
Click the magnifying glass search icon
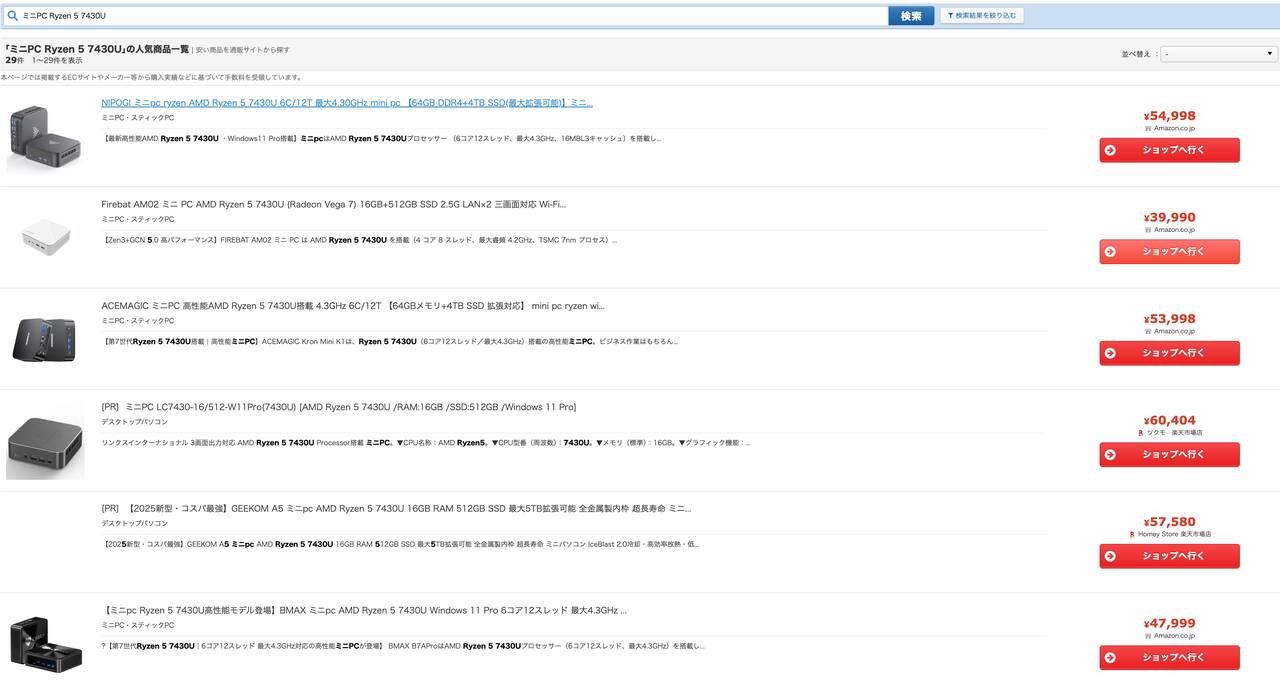[x=13, y=16]
